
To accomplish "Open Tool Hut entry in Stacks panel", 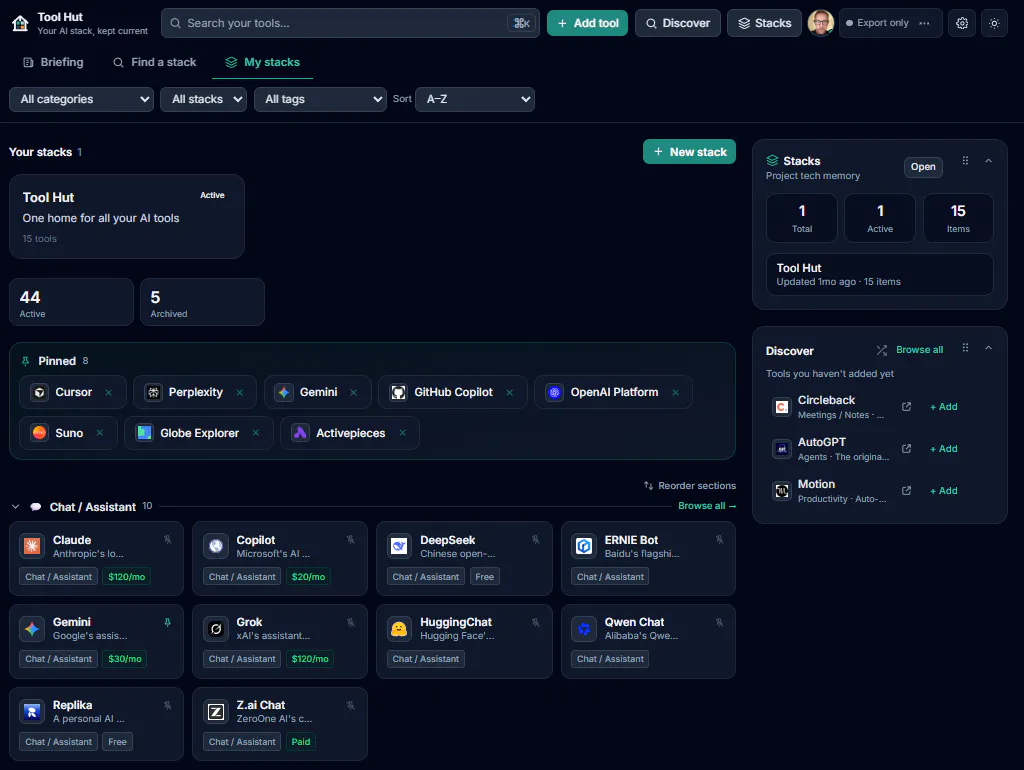I will (x=880, y=274).
